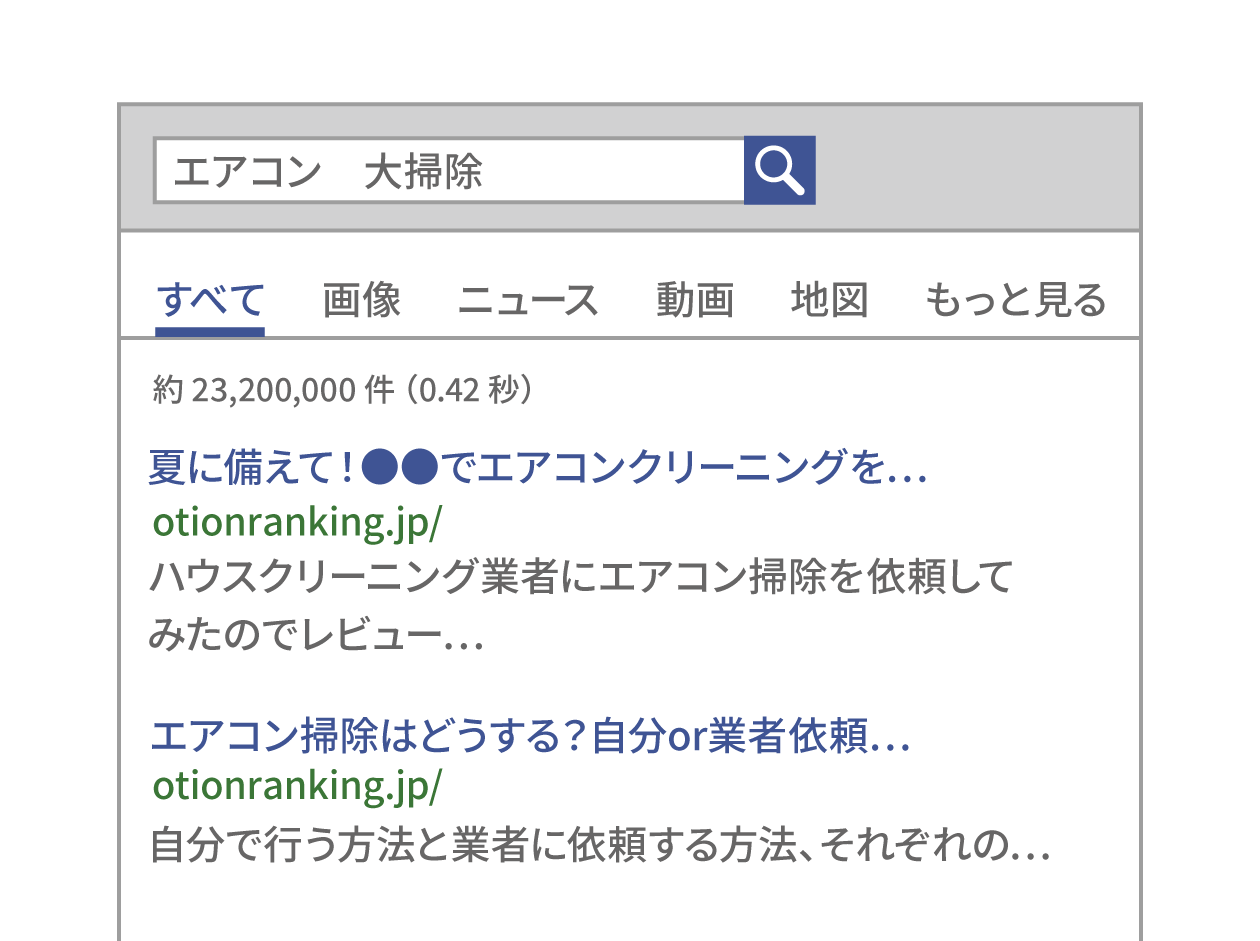Image resolution: width=1260 pixels, height=941 pixels.
Task: Open the ニュース tab
Action: tap(528, 300)
